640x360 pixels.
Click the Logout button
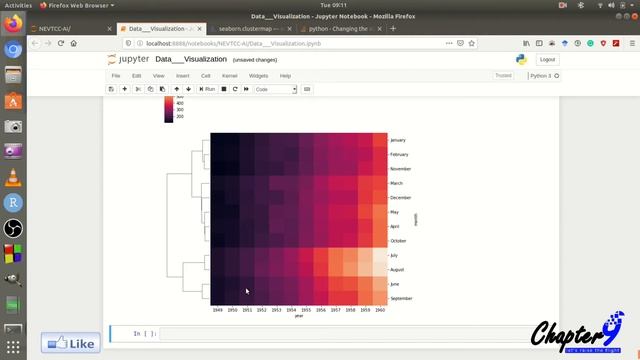click(547, 60)
